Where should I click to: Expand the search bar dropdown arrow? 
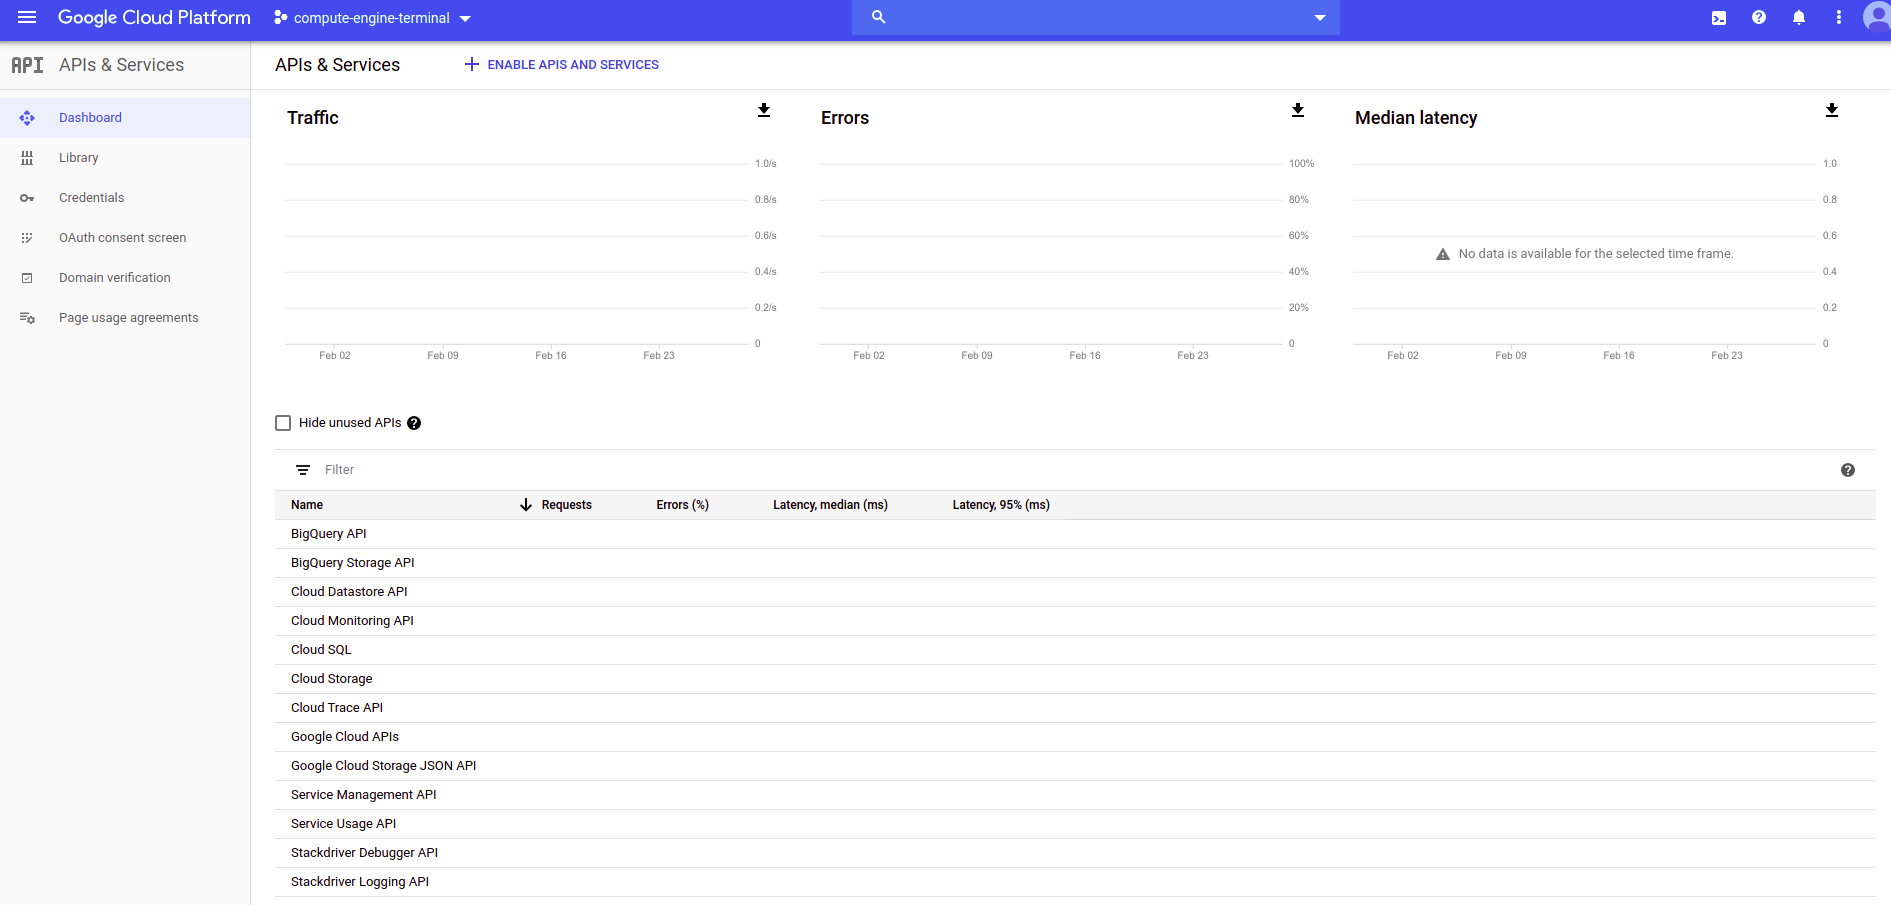coord(1320,18)
